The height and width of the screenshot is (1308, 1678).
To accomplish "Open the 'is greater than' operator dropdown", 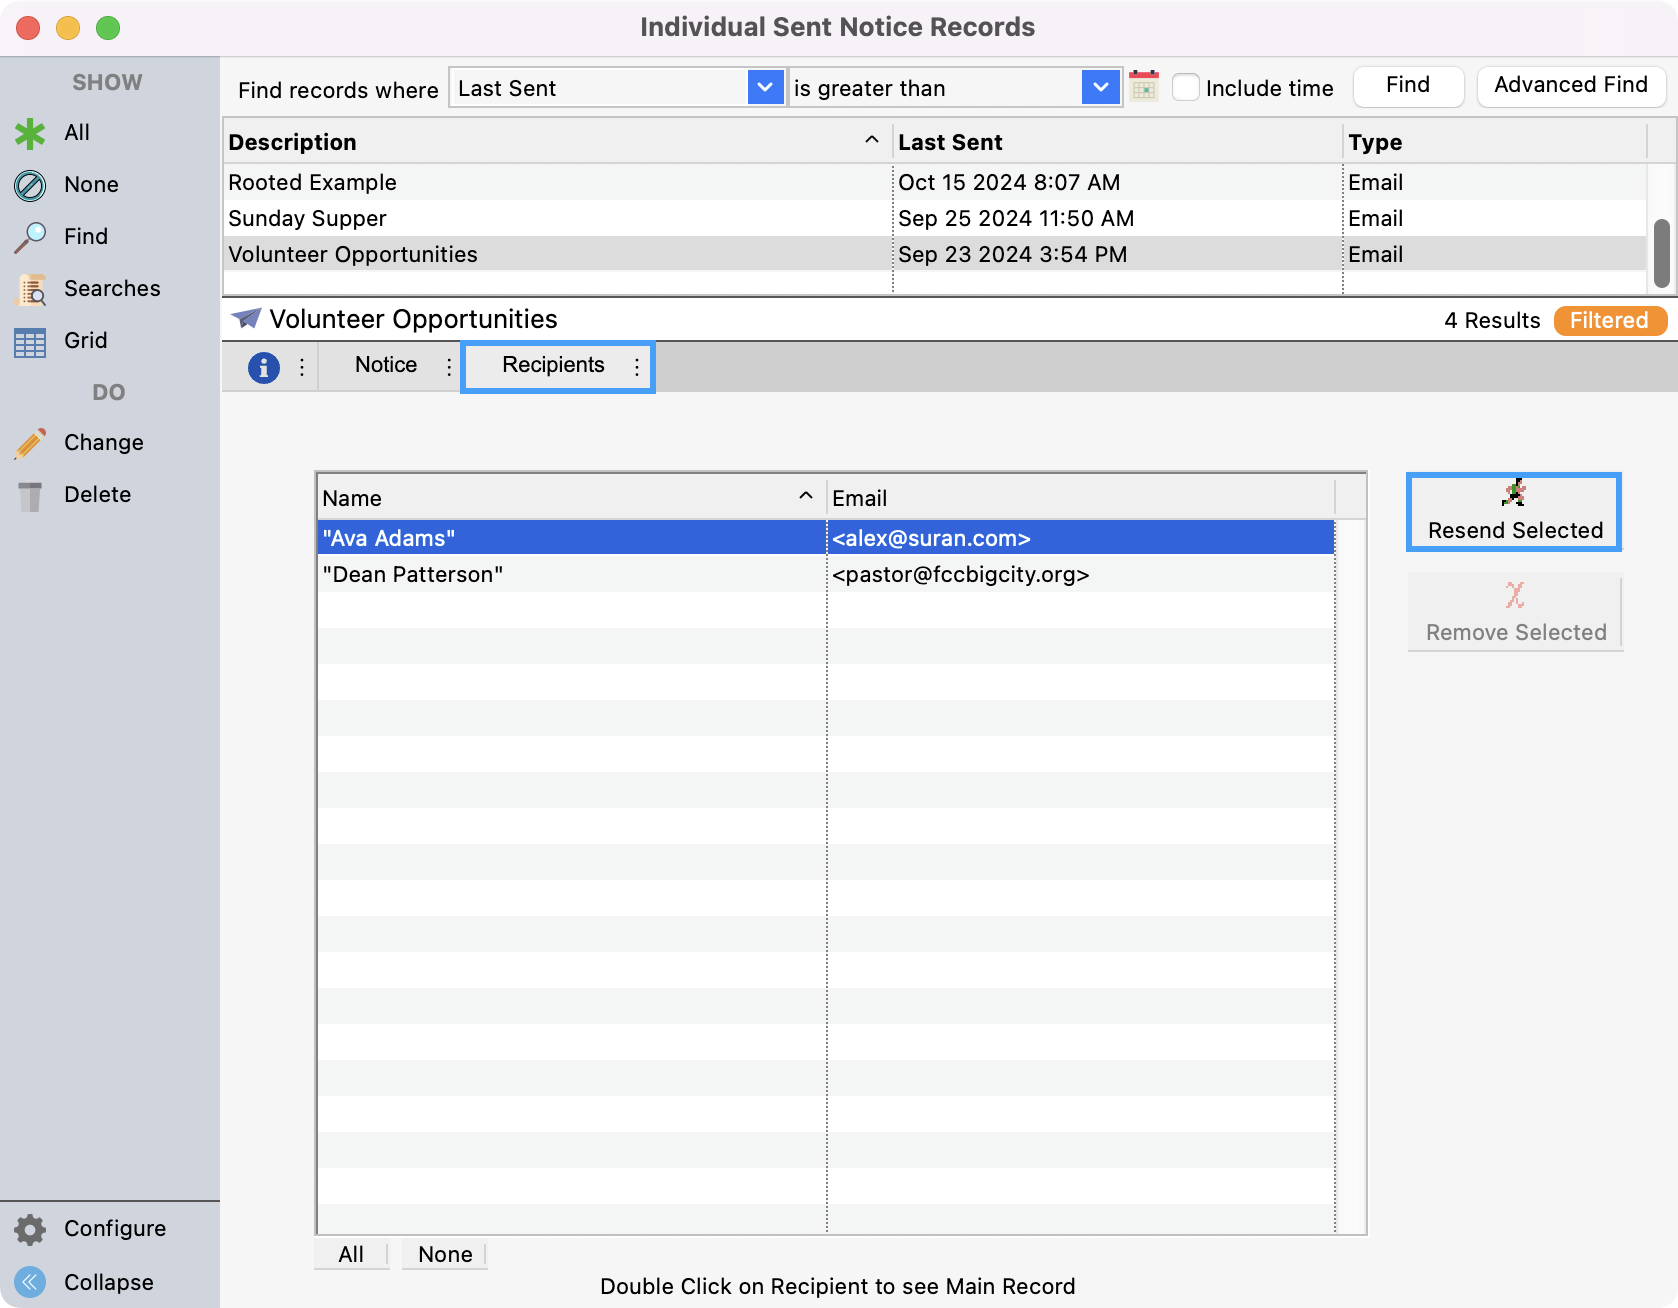I will click(x=1100, y=87).
